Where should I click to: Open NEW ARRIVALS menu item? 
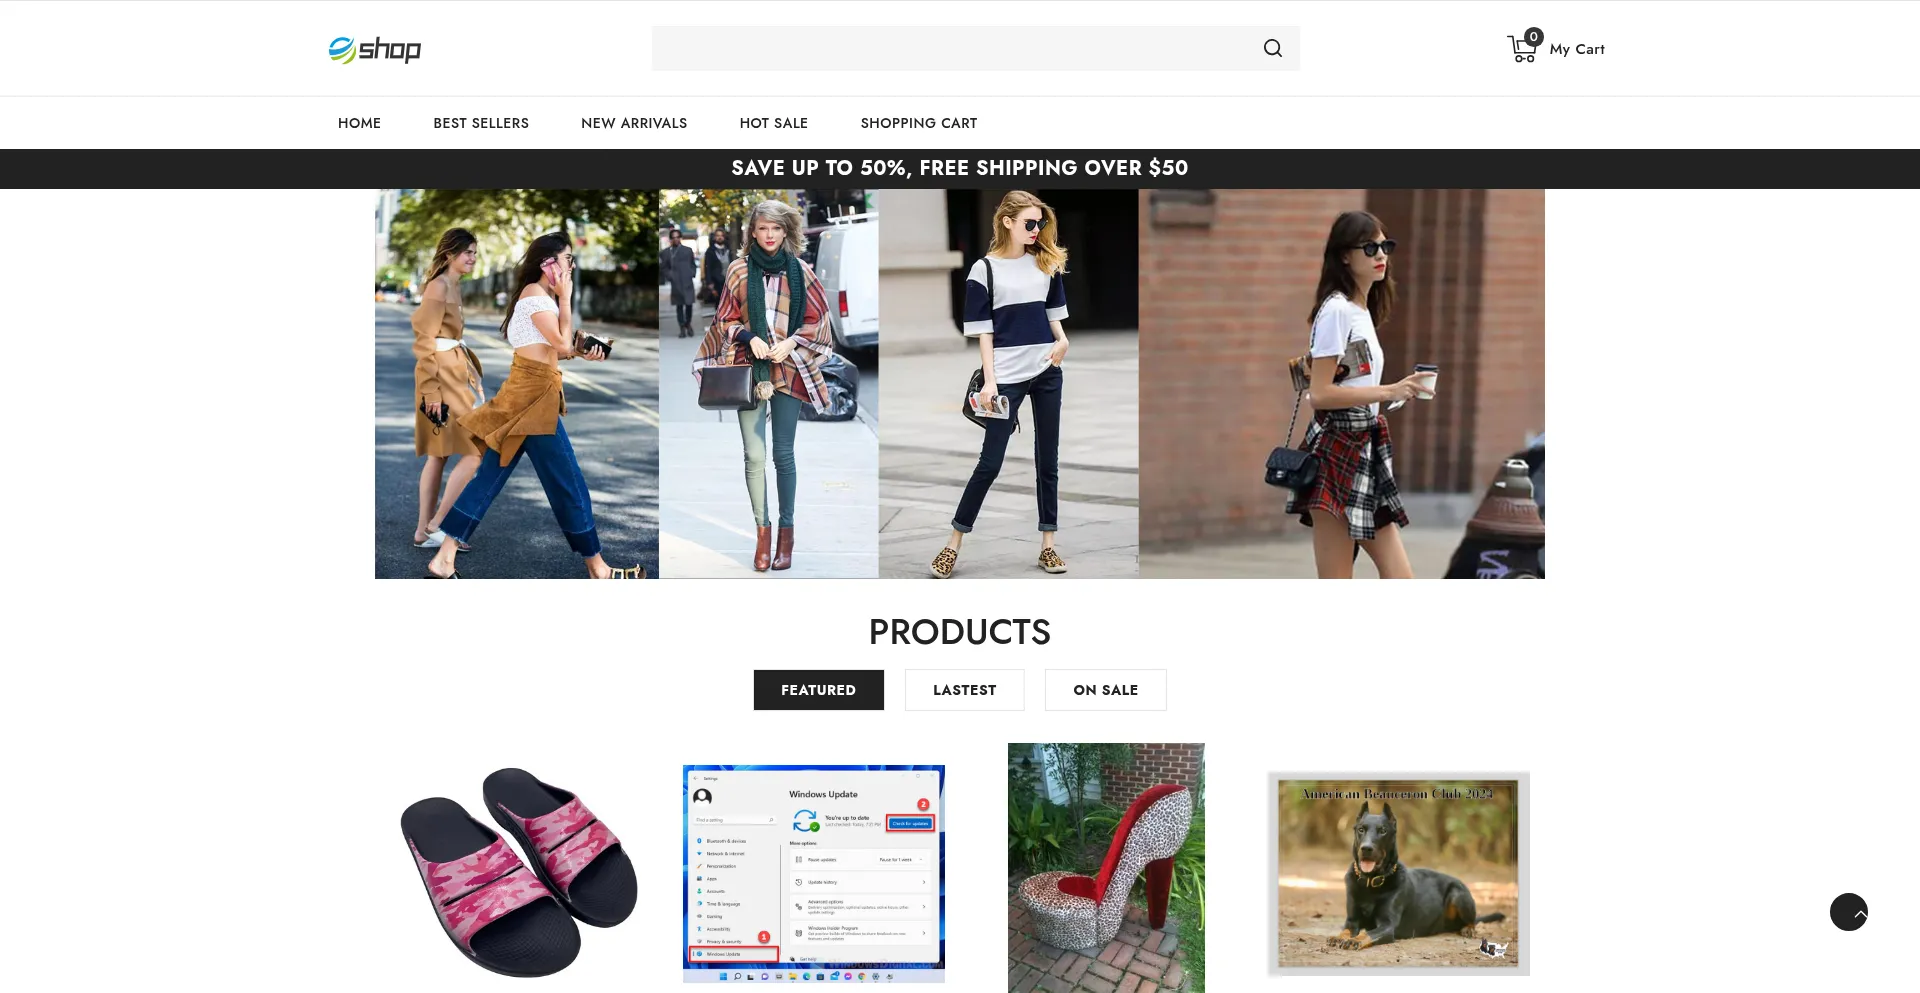pyautogui.click(x=634, y=123)
